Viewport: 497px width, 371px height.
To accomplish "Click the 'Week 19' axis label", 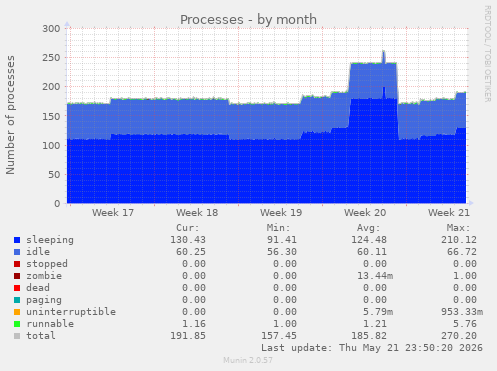I will click(281, 213).
